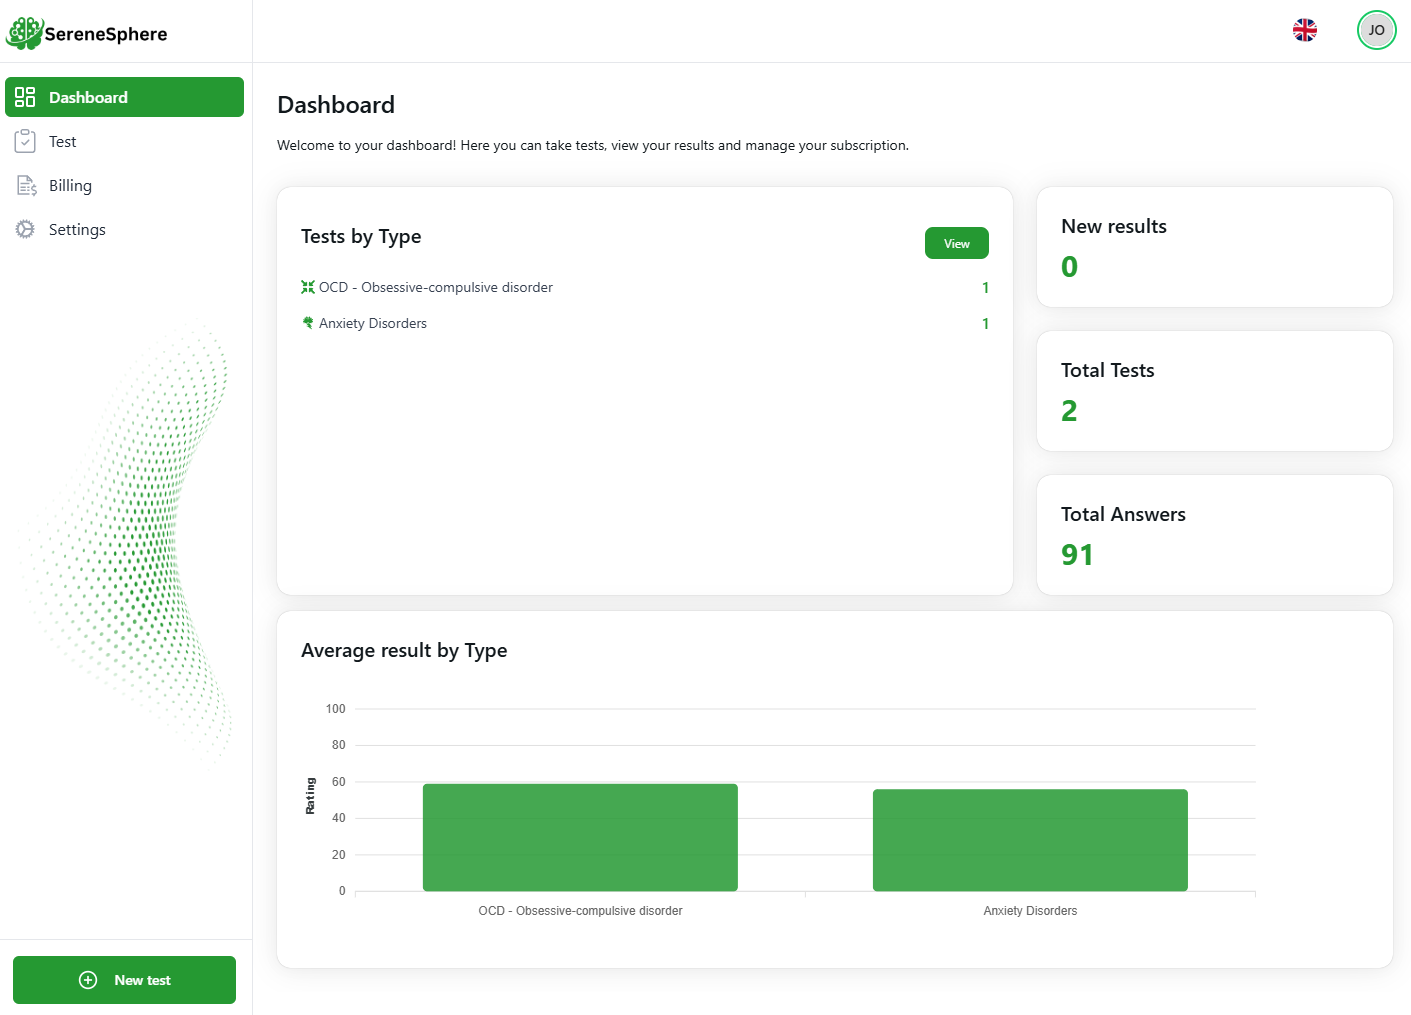Start a New test from sidebar button
Image resolution: width=1411 pixels, height=1015 pixels.
(x=124, y=980)
